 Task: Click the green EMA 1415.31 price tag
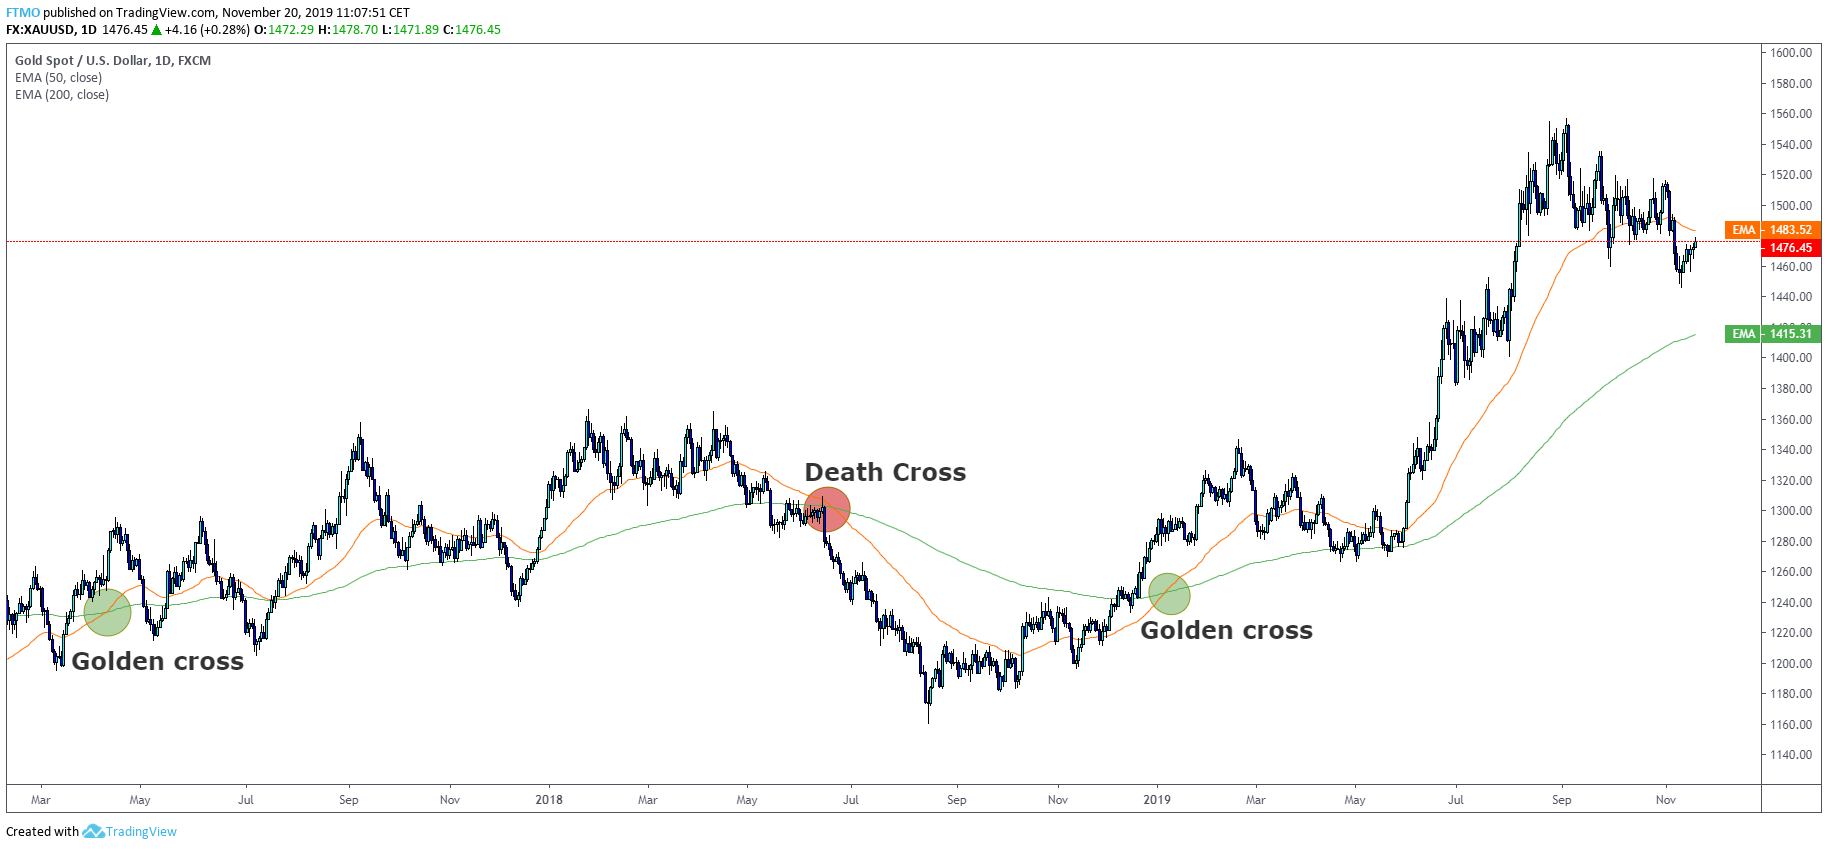tap(1773, 334)
